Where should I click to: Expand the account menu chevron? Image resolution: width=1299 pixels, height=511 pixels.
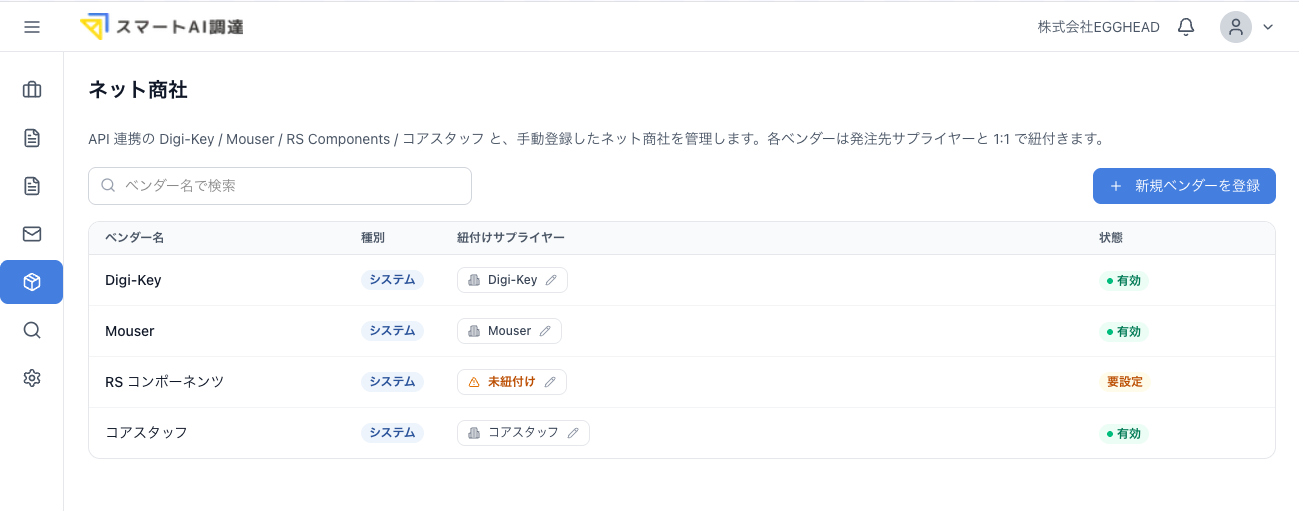(1268, 27)
